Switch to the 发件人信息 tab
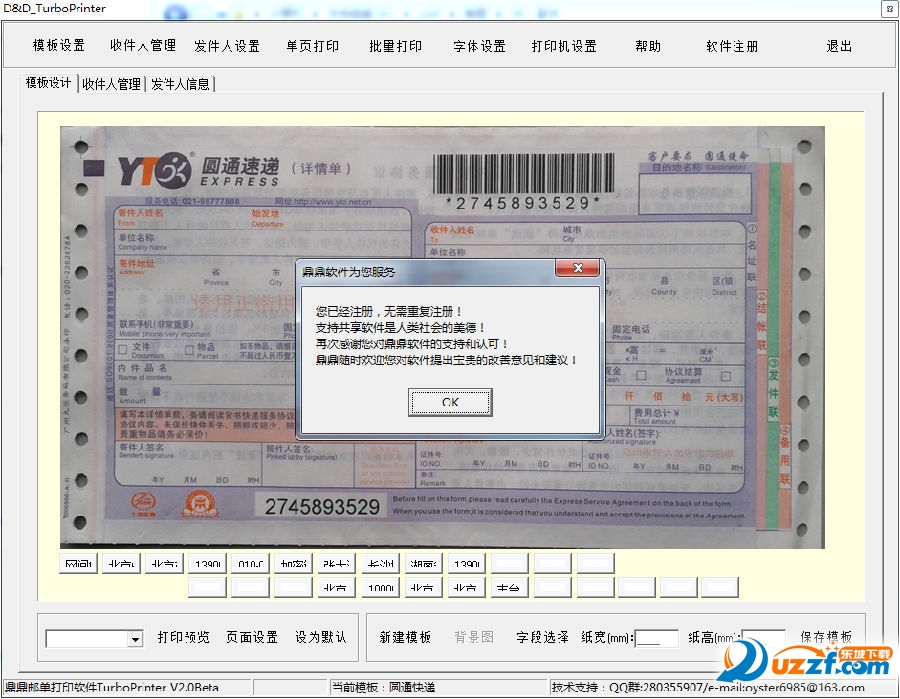 point(180,84)
